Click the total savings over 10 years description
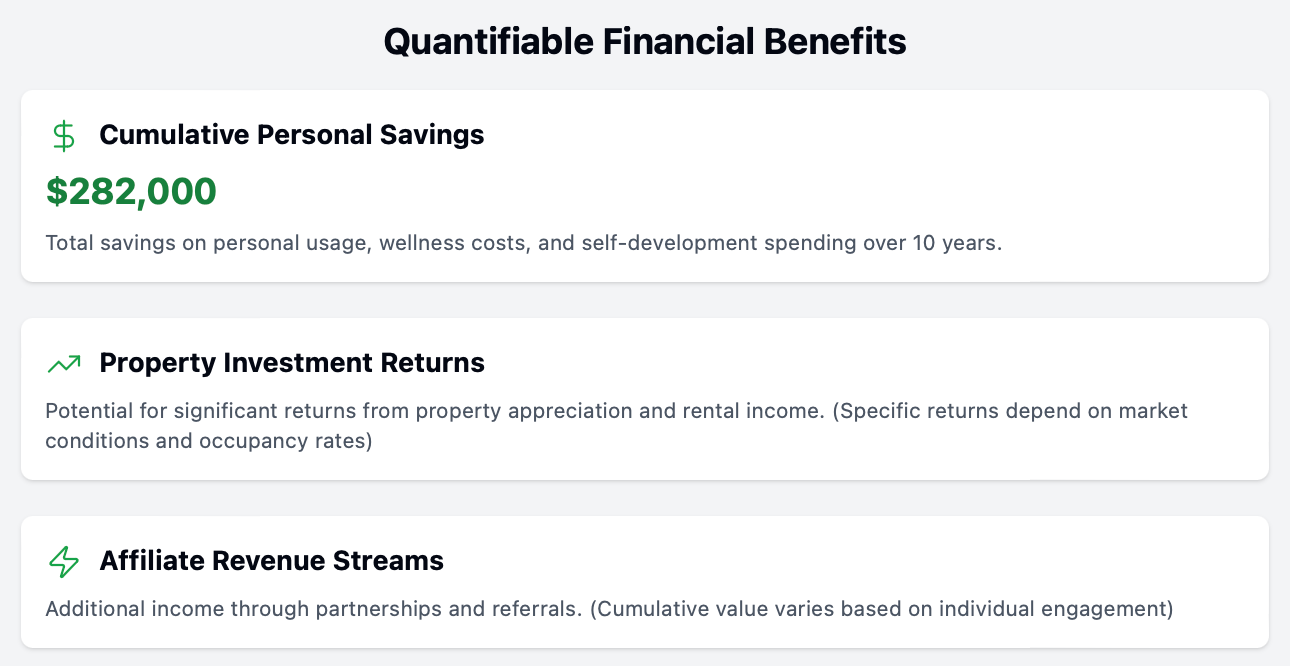This screenshot has height=666, width=1290. coord(524,243)
